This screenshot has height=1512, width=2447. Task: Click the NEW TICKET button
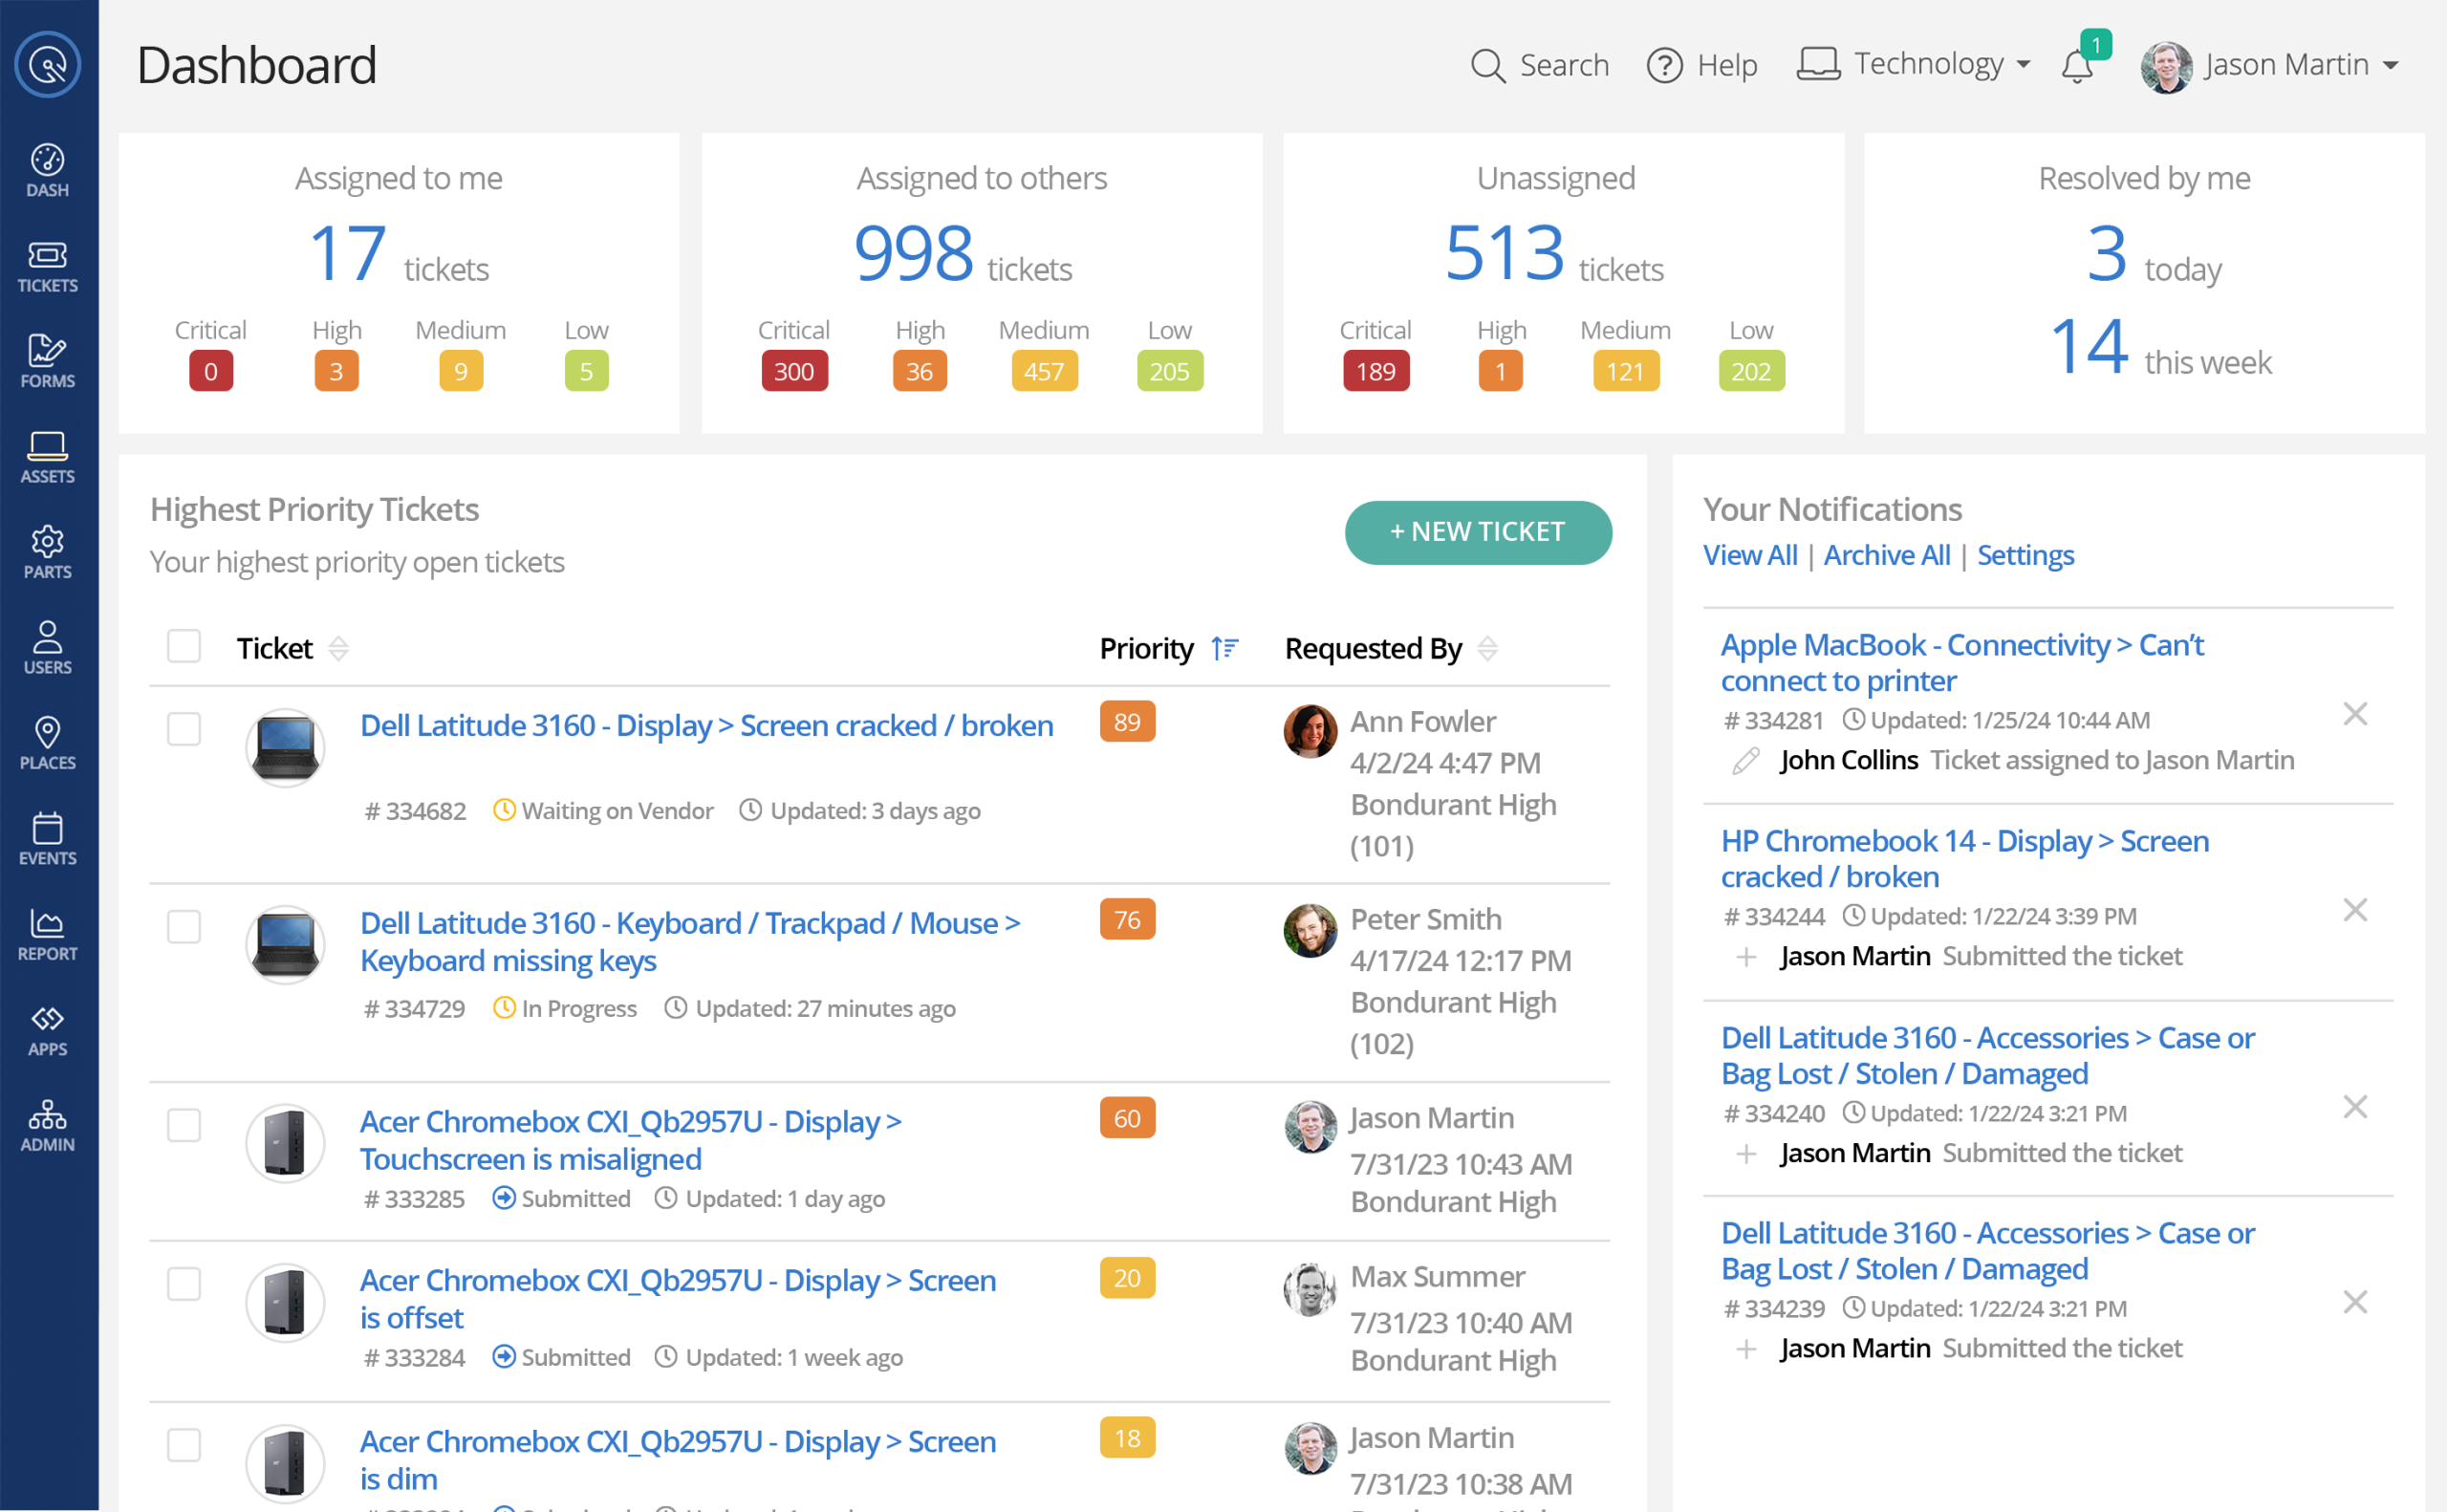[x=1477, y=532]
